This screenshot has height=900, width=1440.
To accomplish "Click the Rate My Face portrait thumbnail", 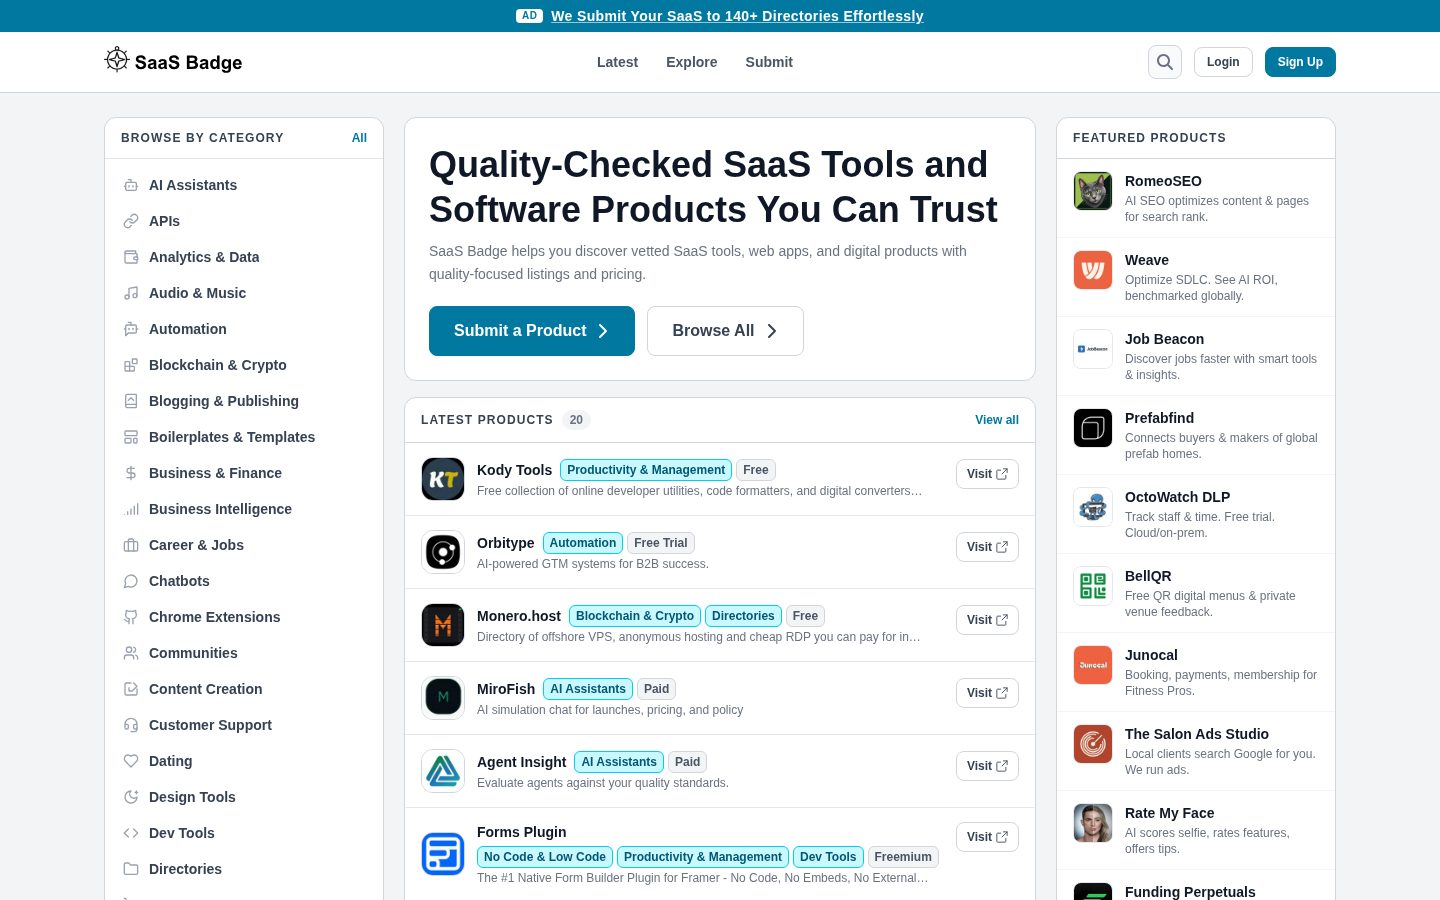I will 1093,823.
